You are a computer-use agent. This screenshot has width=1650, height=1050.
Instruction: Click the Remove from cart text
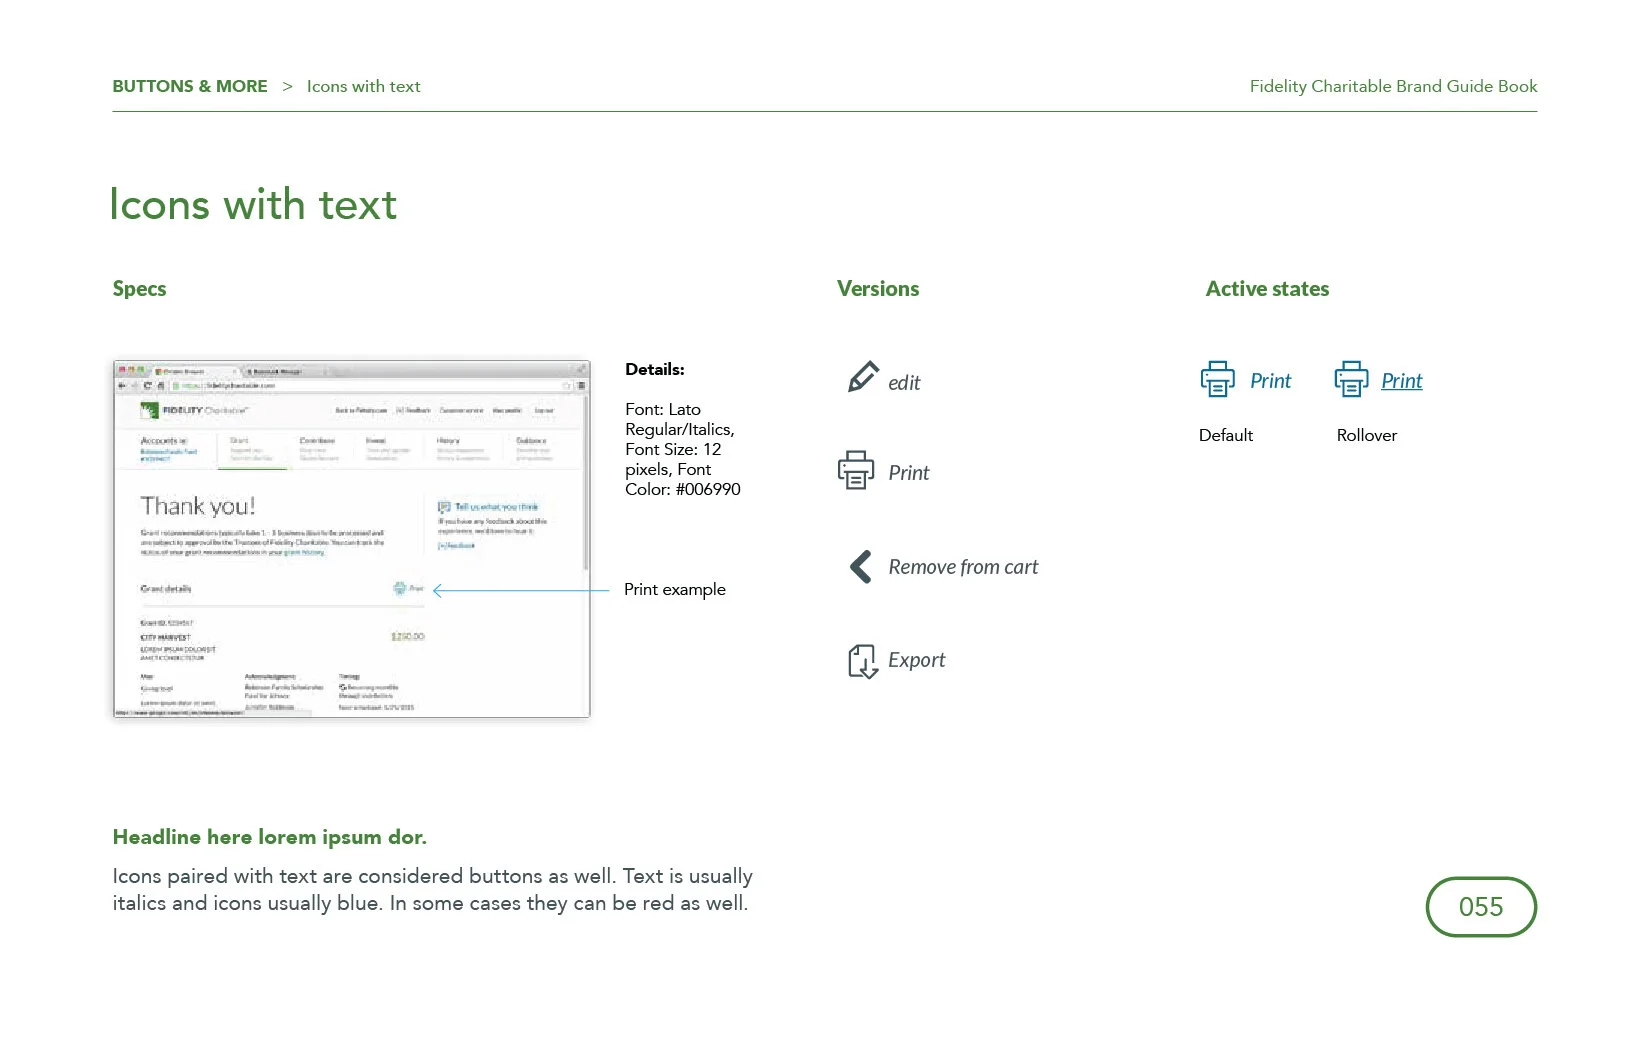point(963,567)
